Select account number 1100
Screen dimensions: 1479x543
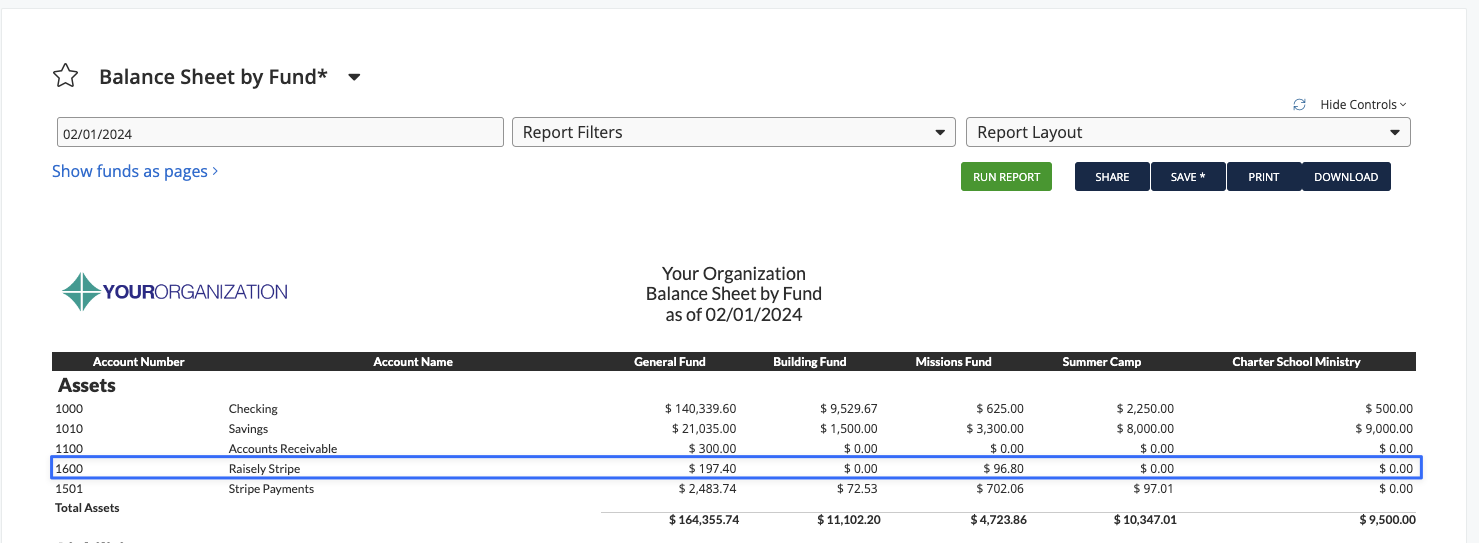tap(70, 449)
